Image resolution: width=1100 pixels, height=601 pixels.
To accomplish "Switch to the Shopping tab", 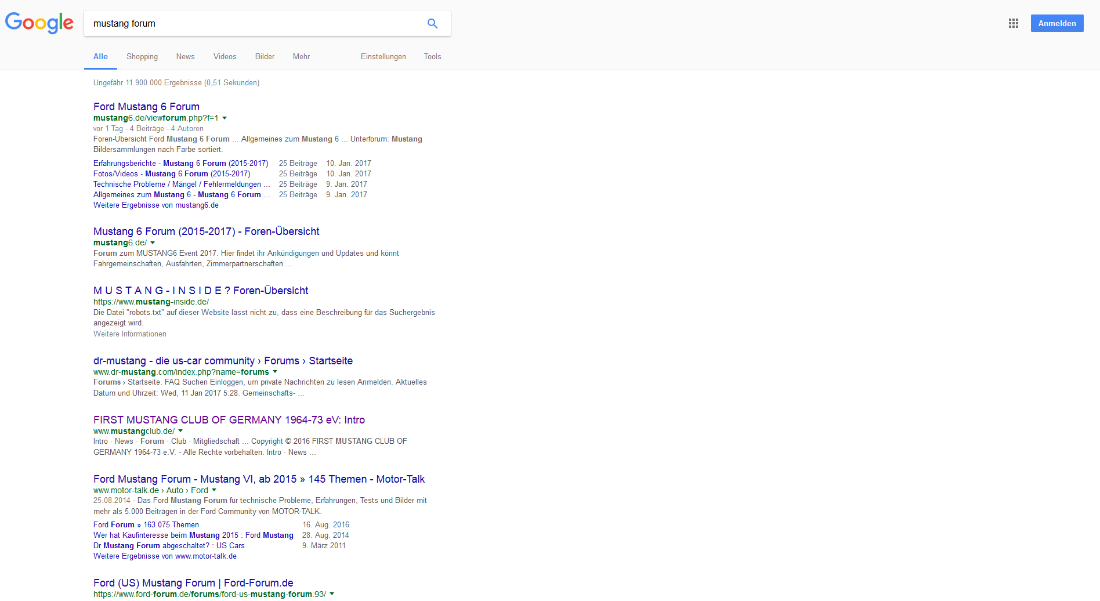I will click(142, 57).
